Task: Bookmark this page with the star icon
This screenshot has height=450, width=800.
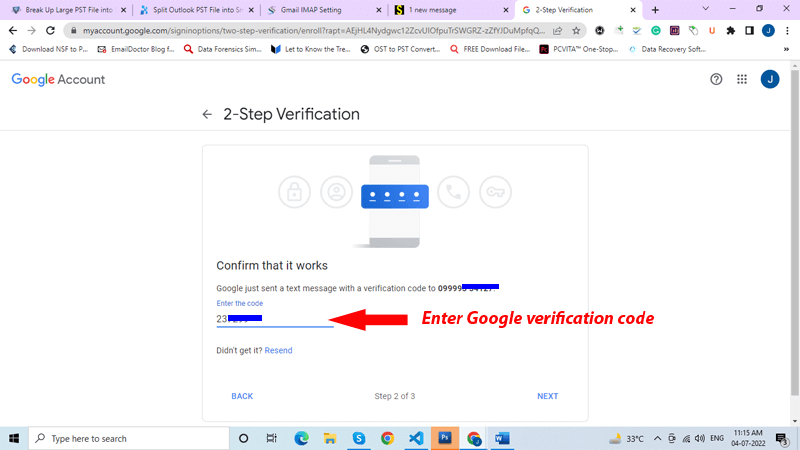Action: click(x=576, y=31)
